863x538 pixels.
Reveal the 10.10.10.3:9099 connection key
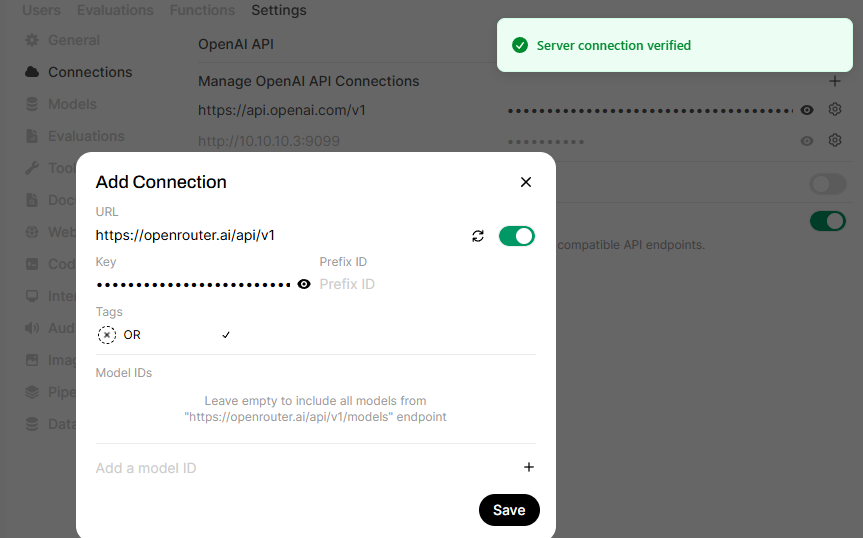click(807, 141)
